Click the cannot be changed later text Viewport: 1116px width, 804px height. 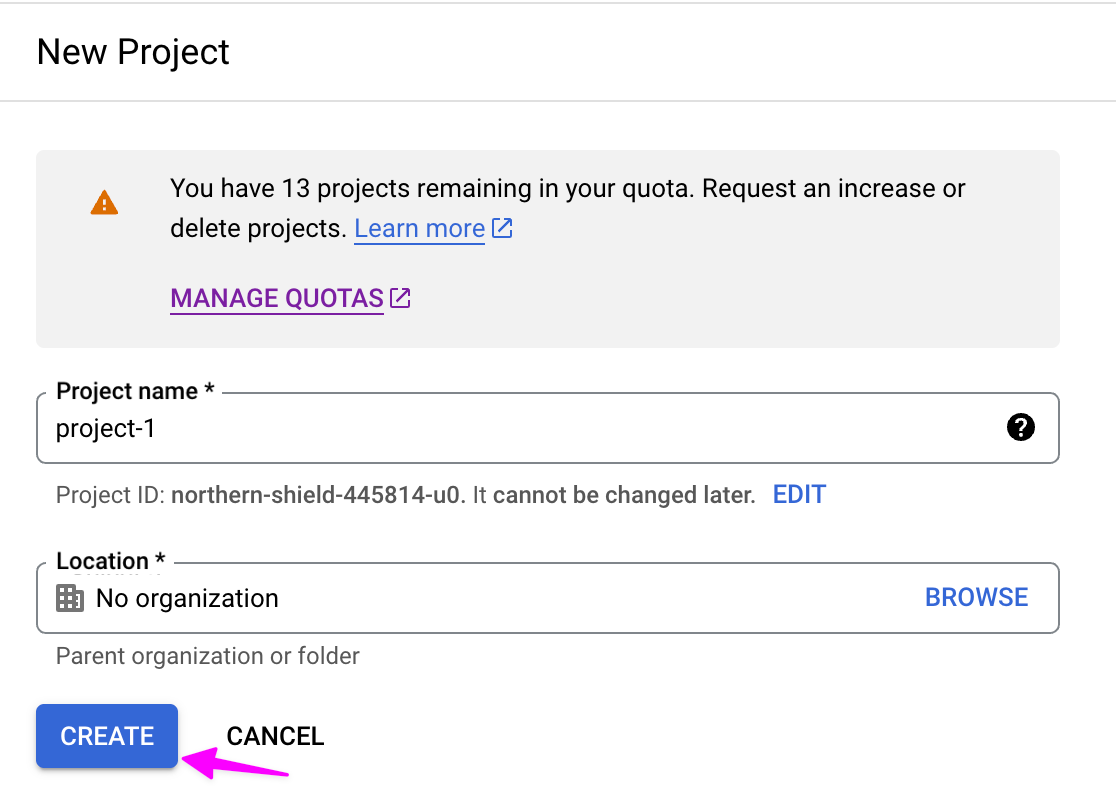[x=624, y=495]
